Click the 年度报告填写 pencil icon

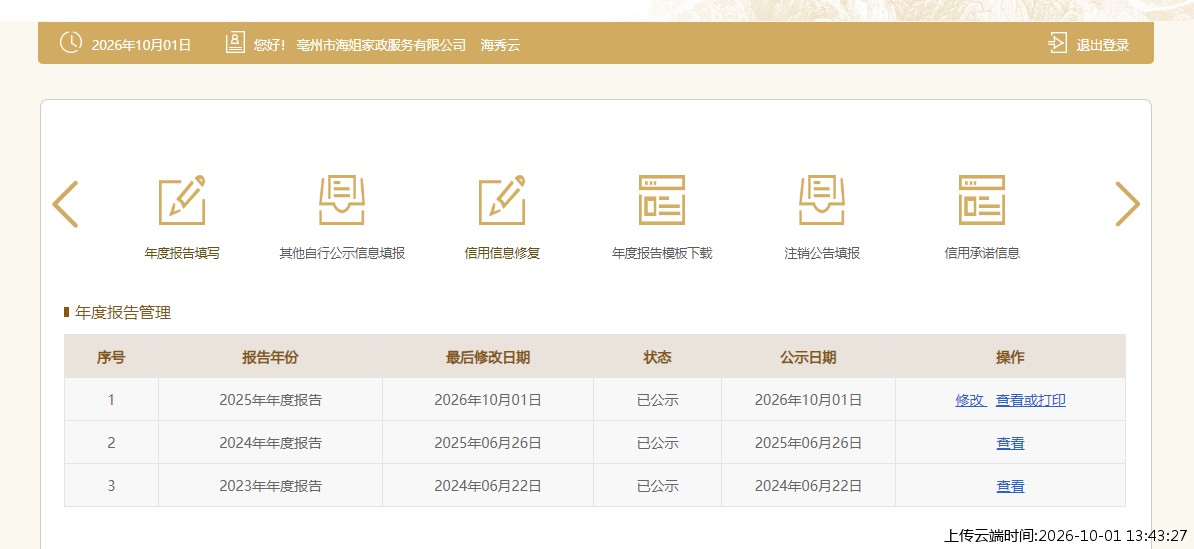182,200
